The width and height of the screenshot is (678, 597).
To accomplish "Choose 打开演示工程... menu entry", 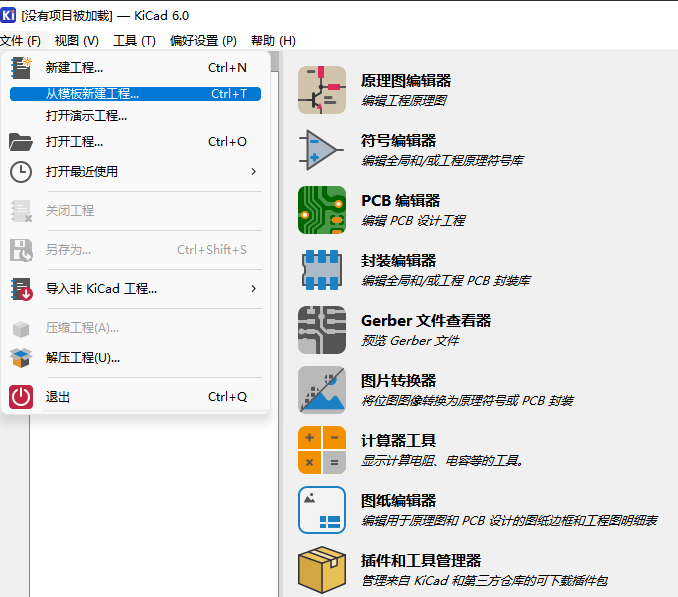I will coord(135,116).
